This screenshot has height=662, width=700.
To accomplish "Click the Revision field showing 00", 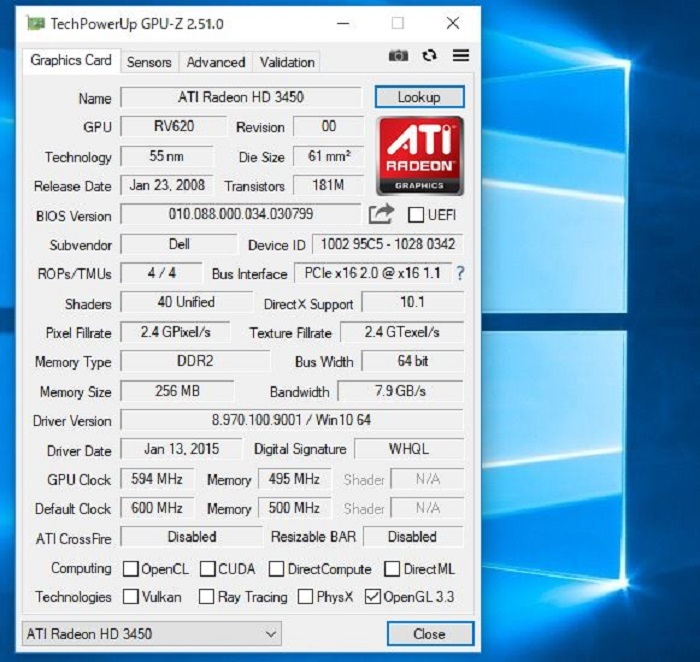I will [x=329, y=126].
